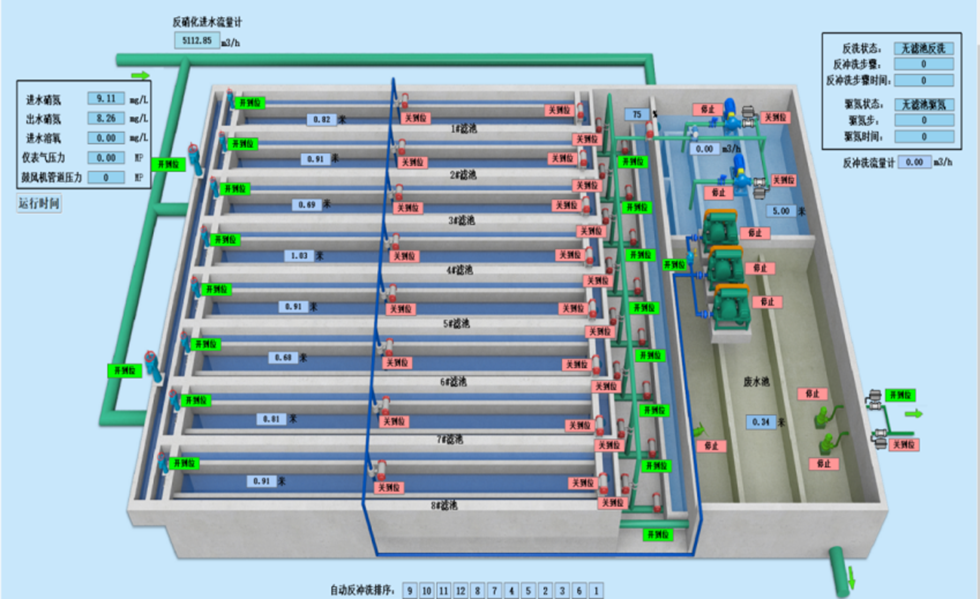This screenshot has width=980, height=599.
Task: Select the large upper main-pipe inlet valve
Action: (196, 159)
